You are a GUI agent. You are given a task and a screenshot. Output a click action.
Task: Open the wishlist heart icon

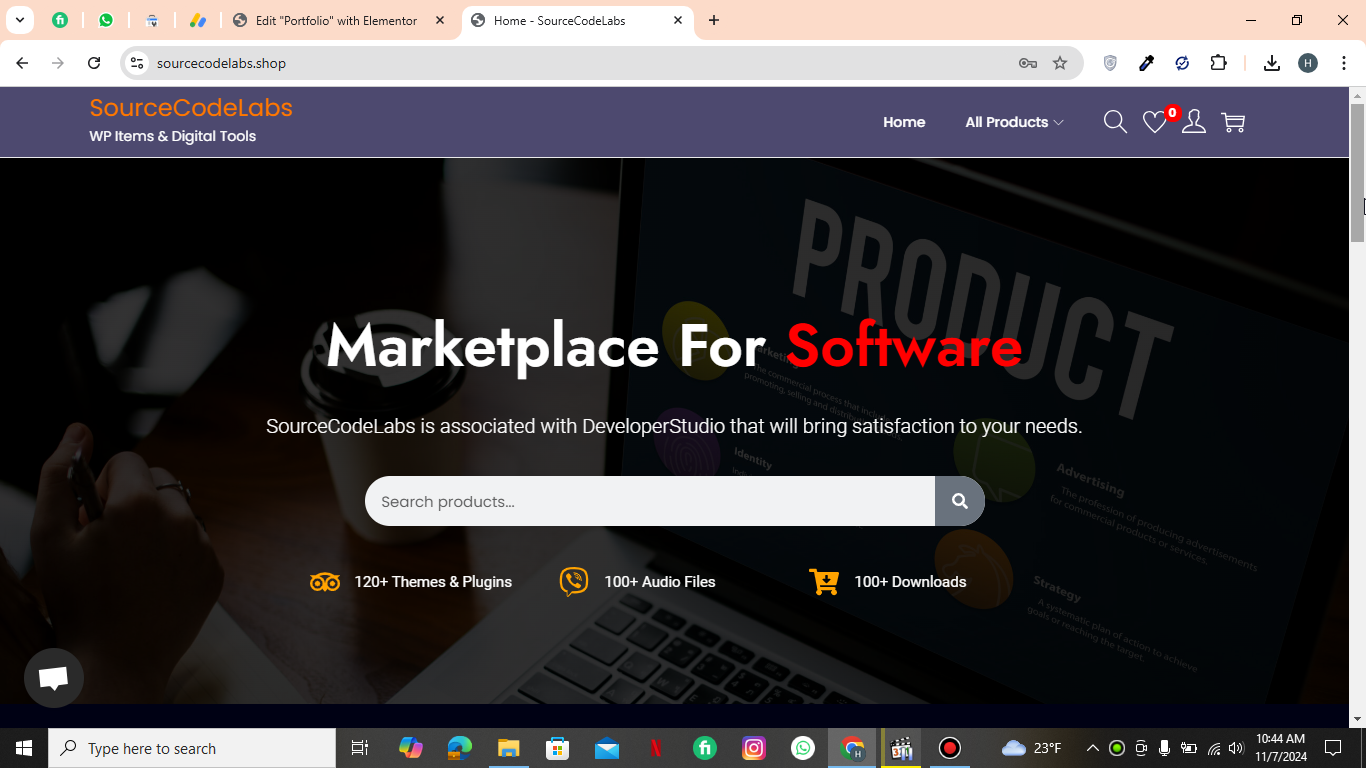[1155, 122]
